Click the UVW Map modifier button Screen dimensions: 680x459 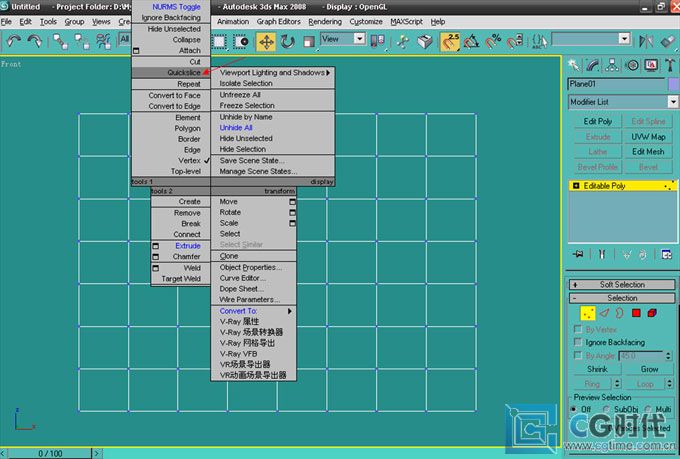[648, 136]
